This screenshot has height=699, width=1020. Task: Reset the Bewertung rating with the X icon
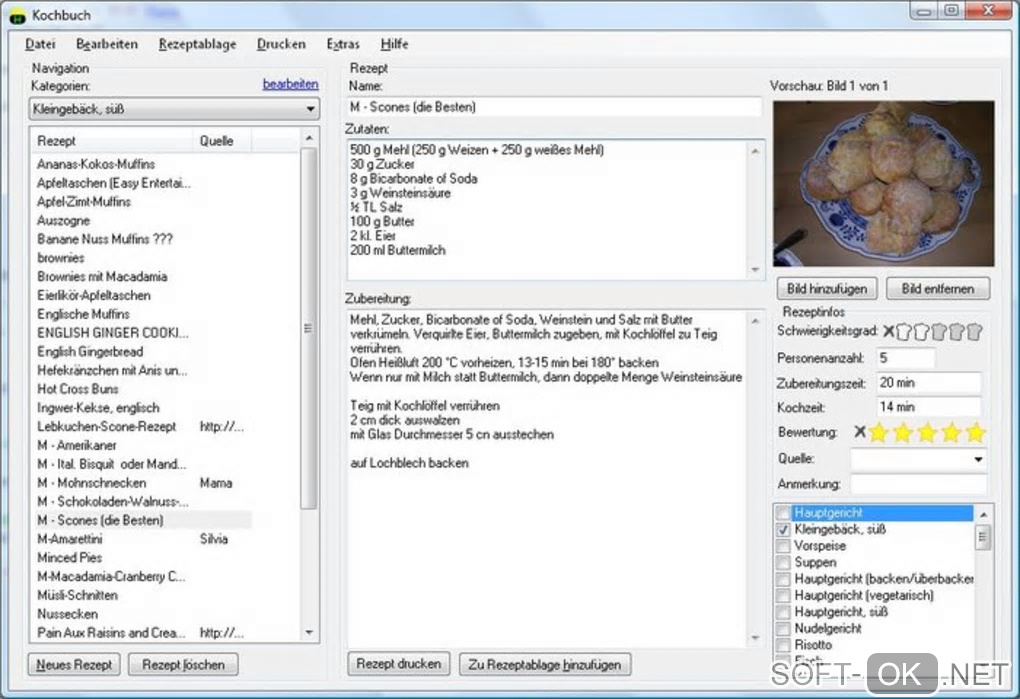[859, 432]
